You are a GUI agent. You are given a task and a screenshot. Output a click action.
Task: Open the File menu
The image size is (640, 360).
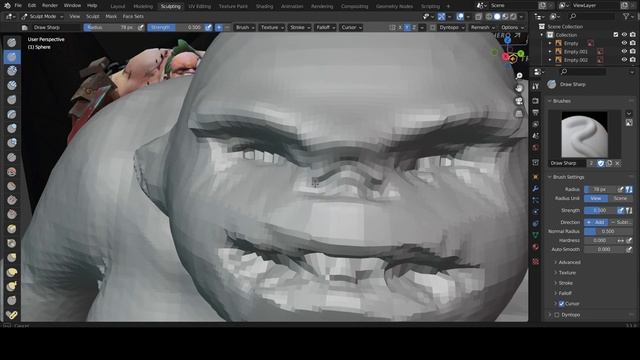pos(18,6)
